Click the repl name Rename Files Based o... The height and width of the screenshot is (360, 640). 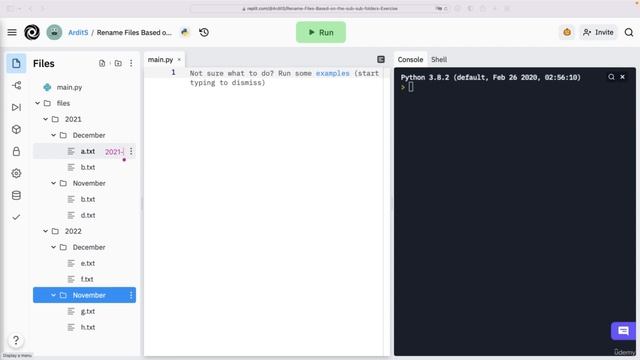pyautogui.click(x=134, y=32)
